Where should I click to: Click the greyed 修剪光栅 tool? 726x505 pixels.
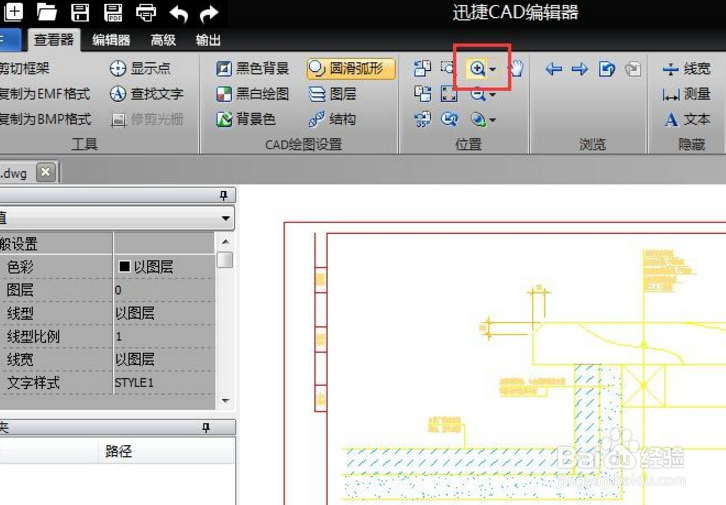(147, 119)
